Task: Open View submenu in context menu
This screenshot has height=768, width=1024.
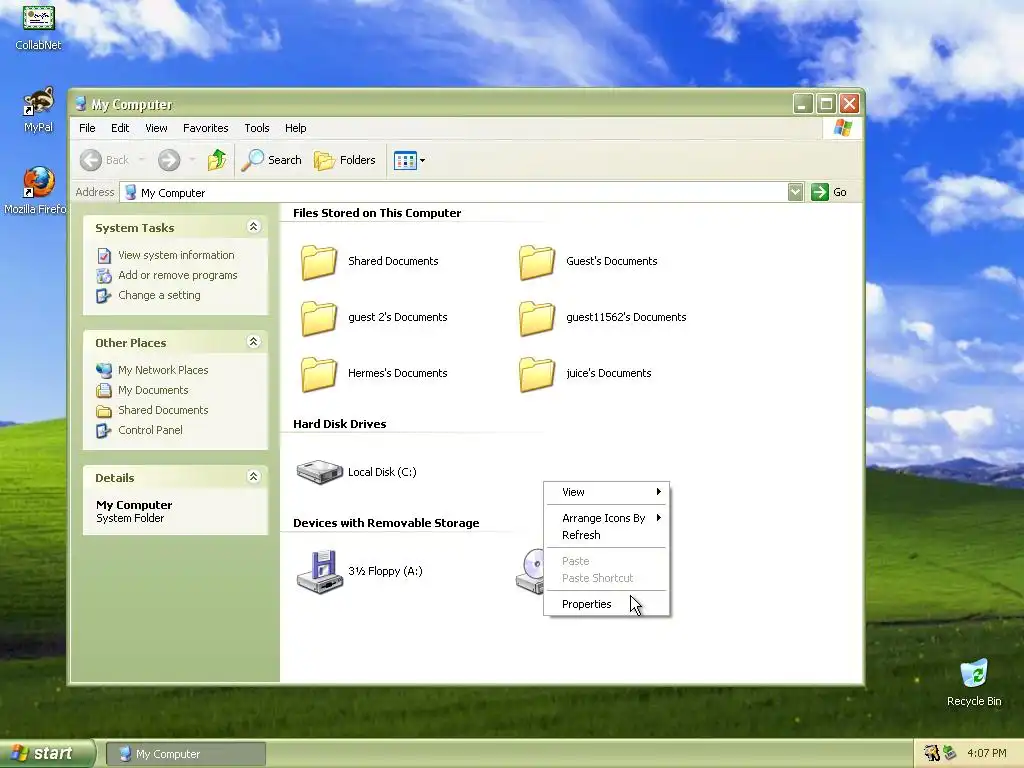Action: tap(607, 492)
